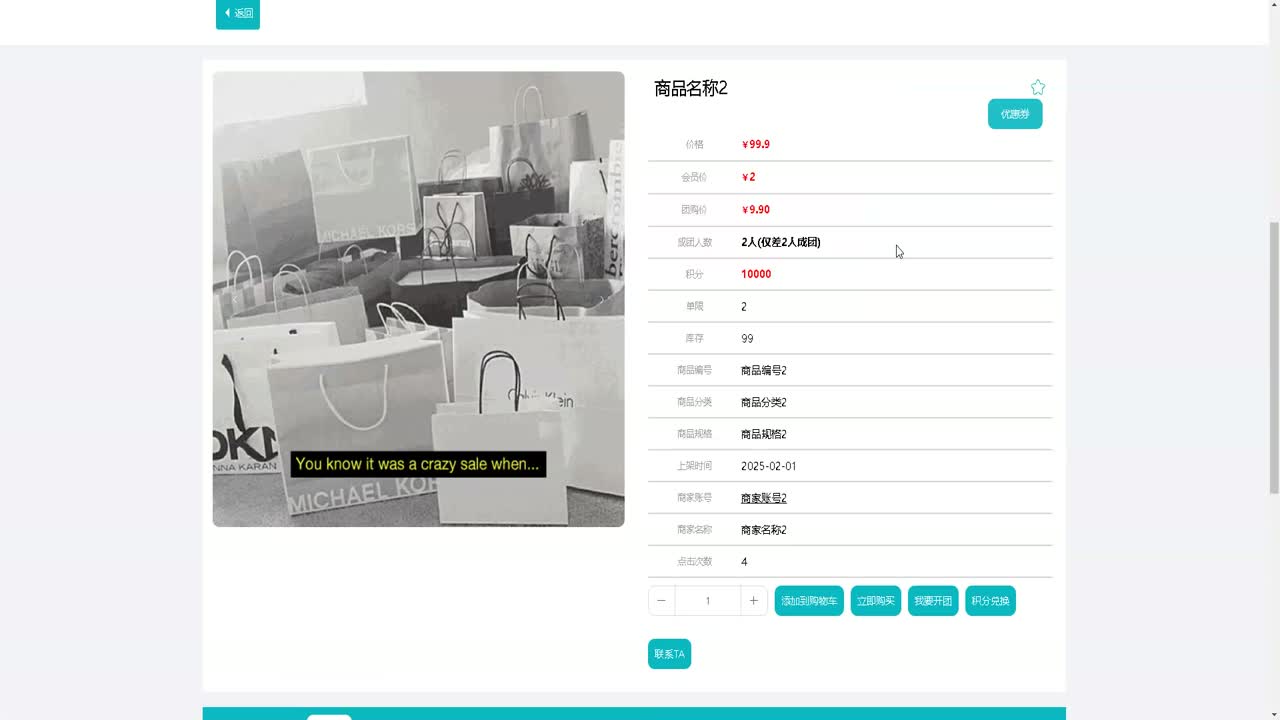Image resolution: width=1280 pixels, height=720 pixels.
Task: Start a group with 我要开团 button
Action: pos(933,601)
